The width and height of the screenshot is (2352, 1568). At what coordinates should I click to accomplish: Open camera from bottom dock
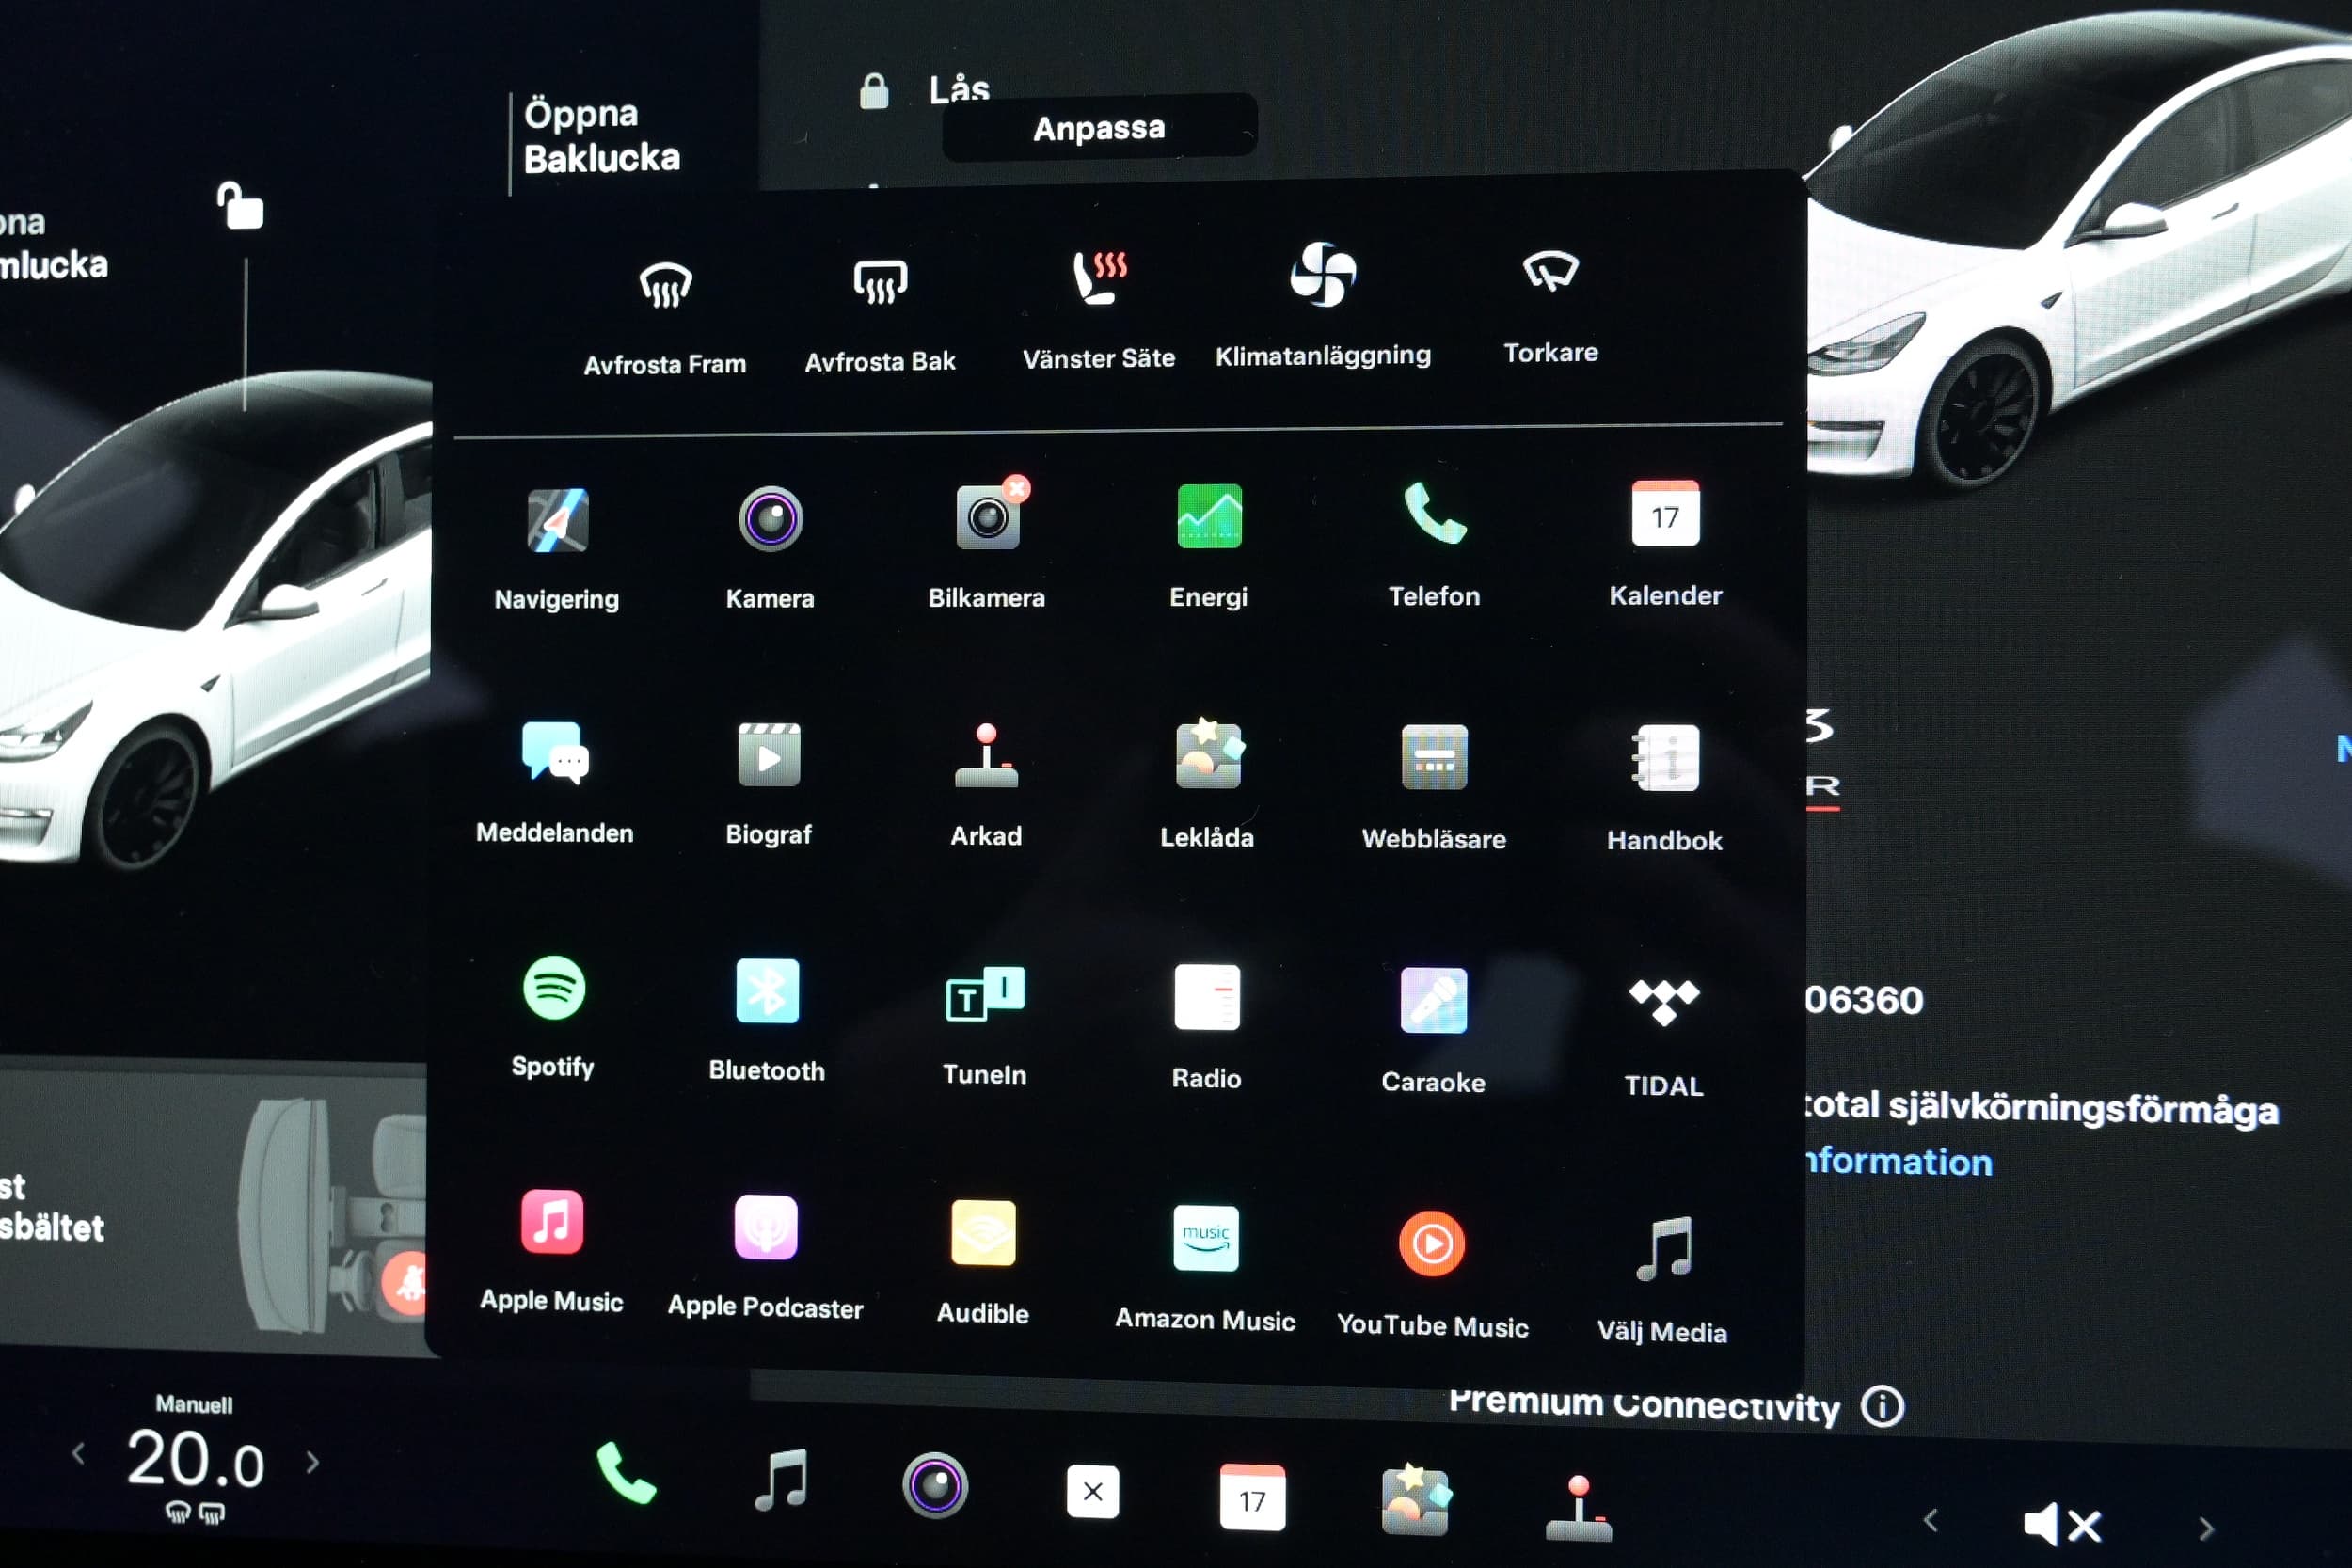(935, 1485)
